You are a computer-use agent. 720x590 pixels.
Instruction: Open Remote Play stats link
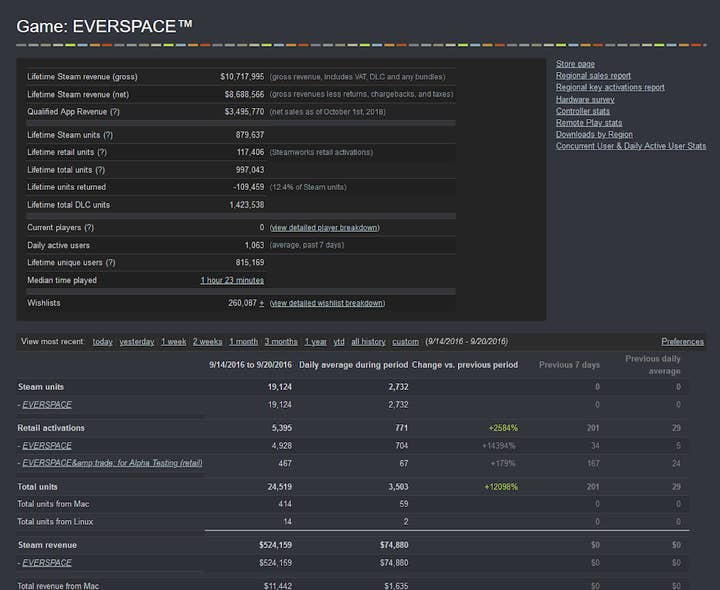589,123
